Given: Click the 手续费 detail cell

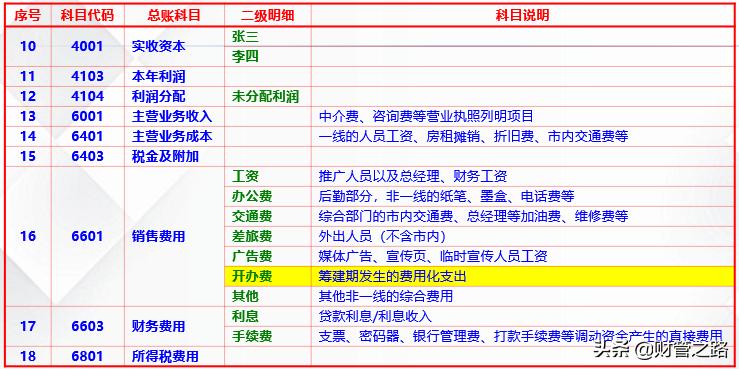Looking at the screenshot, I should (267, 336).
